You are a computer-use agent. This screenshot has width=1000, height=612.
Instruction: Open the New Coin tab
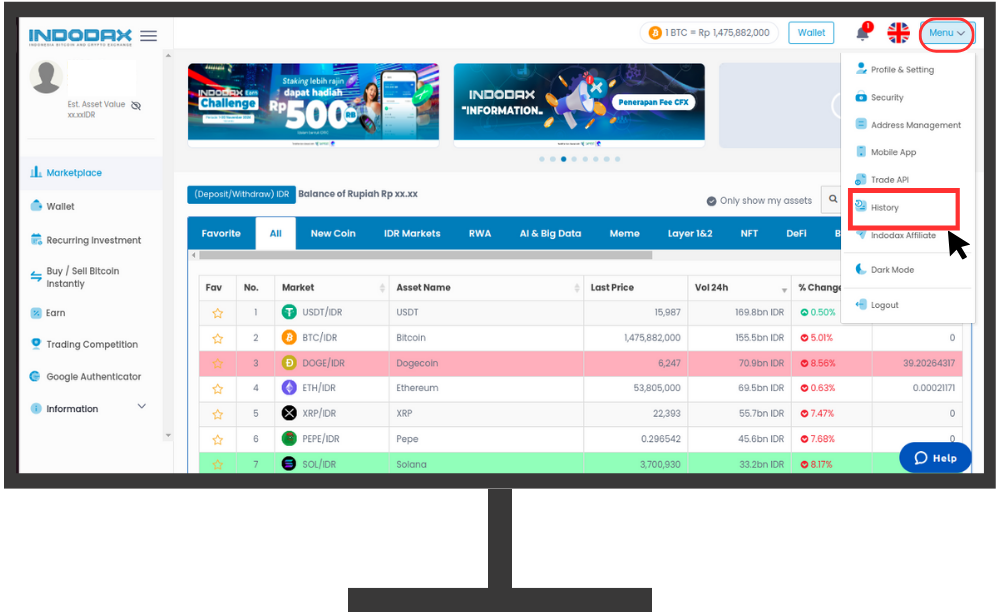333,233
